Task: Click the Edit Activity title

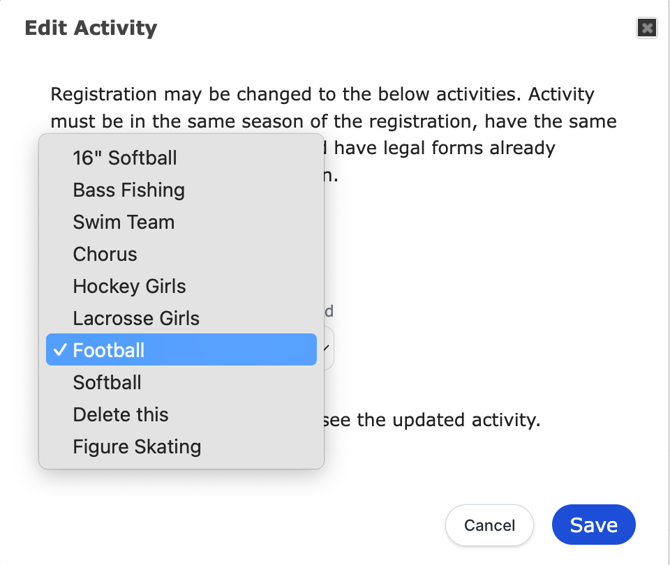Action: tap(91, 28)
